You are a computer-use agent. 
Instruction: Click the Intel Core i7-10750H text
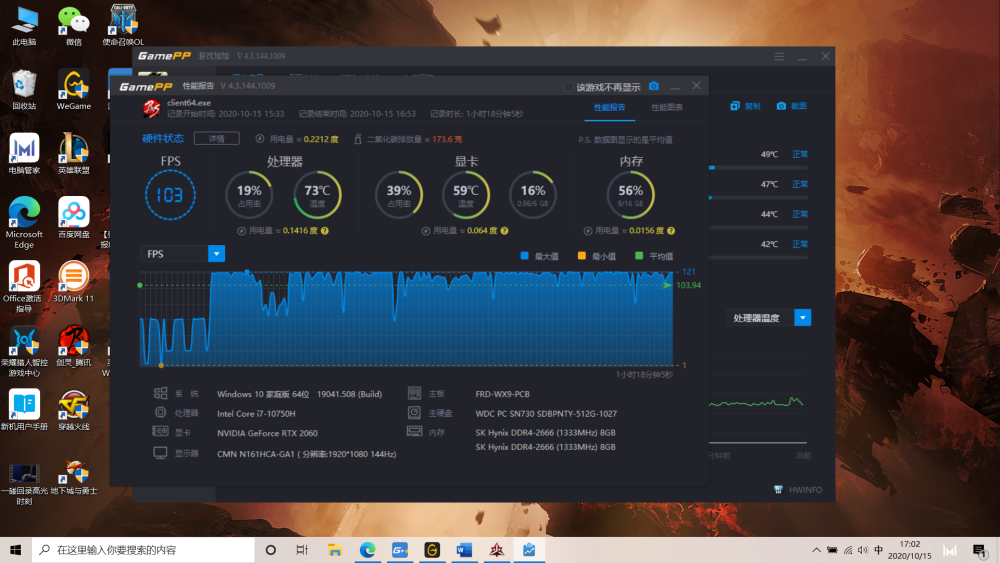tap(256, 413)
